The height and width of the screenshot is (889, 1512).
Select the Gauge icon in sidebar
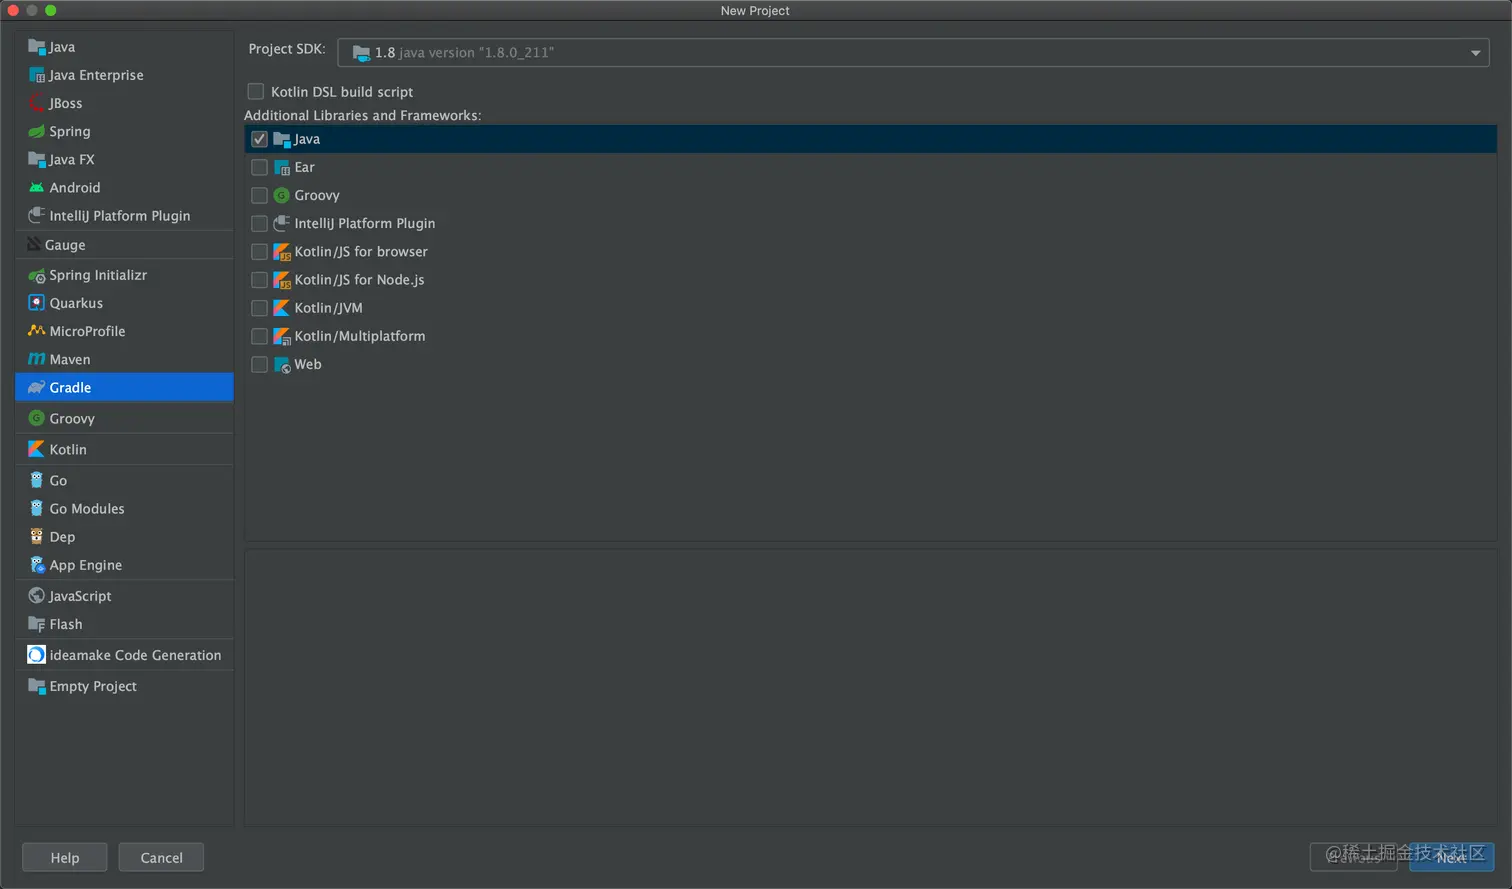[x=35, y=245]
